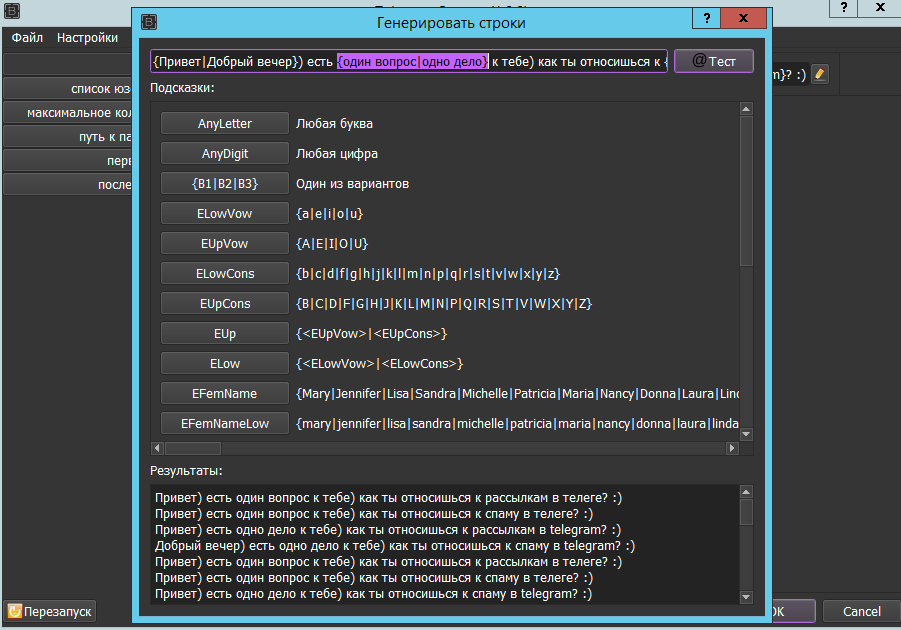Click the help question mark button
This screenshot has height=630, width=901.
coord(707,20)
